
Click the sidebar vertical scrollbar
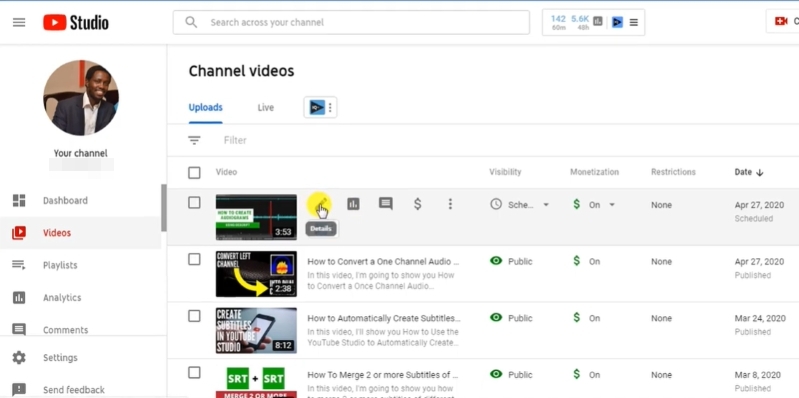point(164,207)
